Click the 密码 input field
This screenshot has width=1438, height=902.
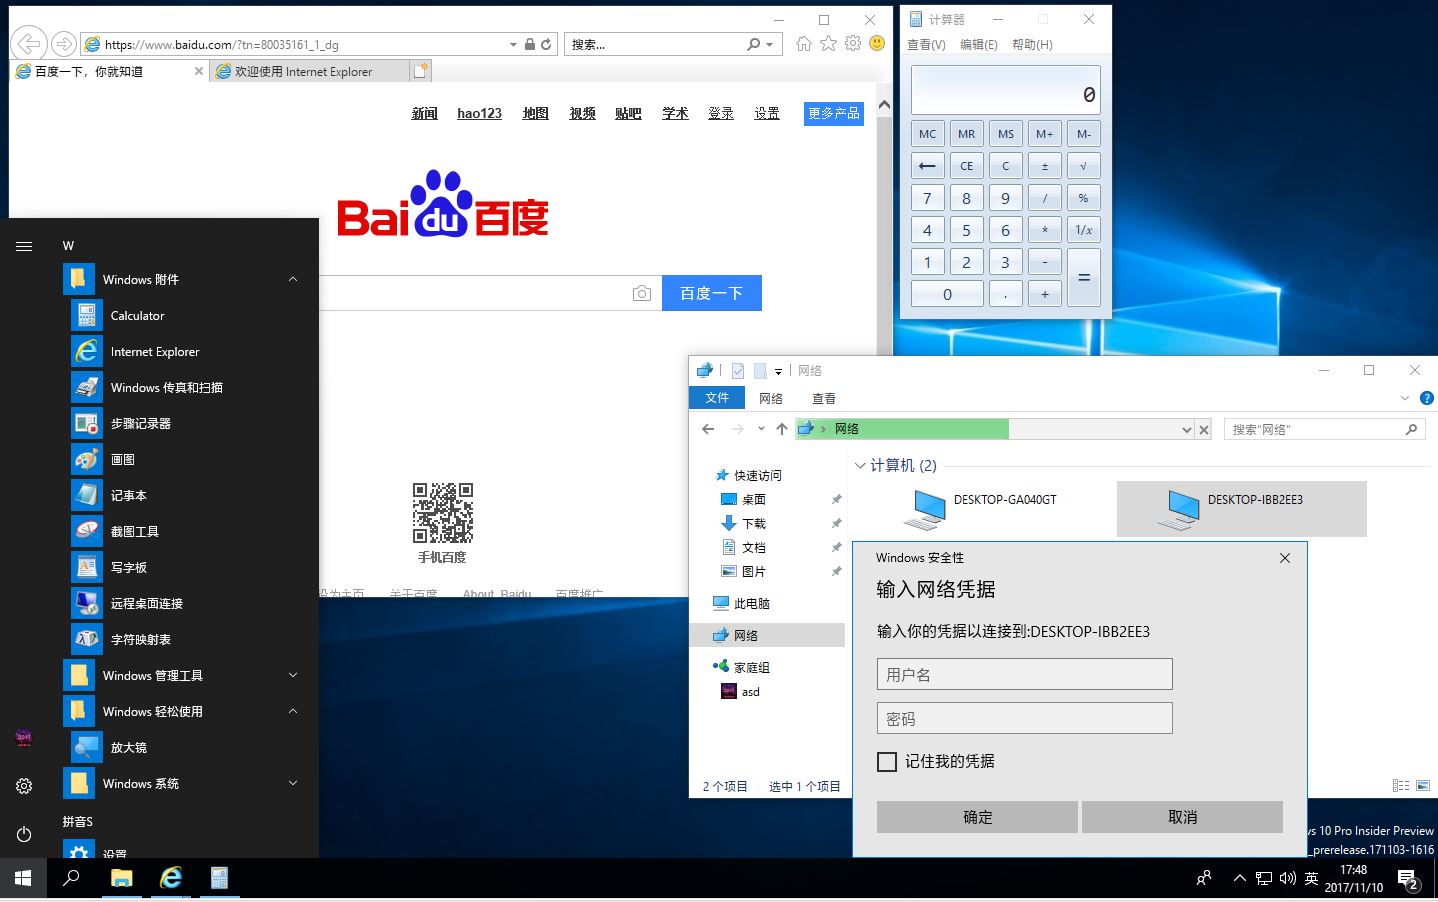point(1024,718)
